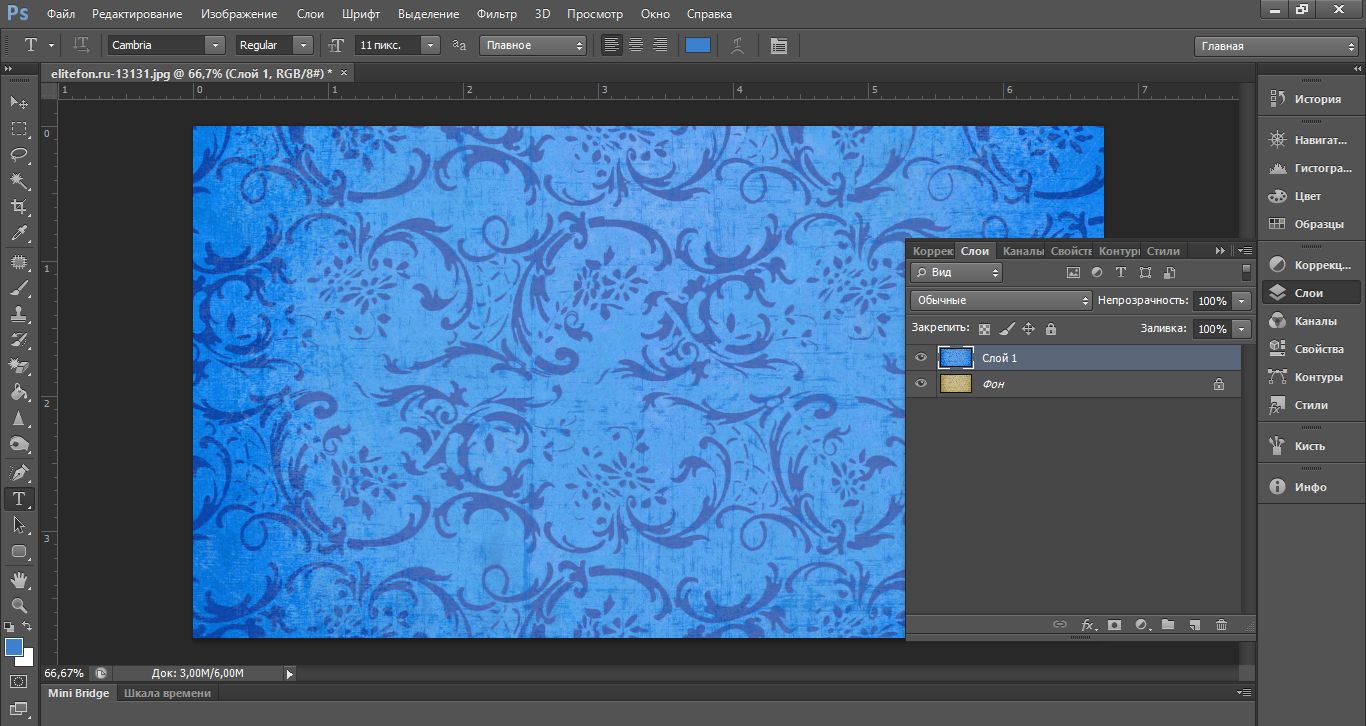This screenshot has height=726, width=1366.
Task: Toggle pixel layer filter
Action: pyautogui.click(x=1074, y=272)
